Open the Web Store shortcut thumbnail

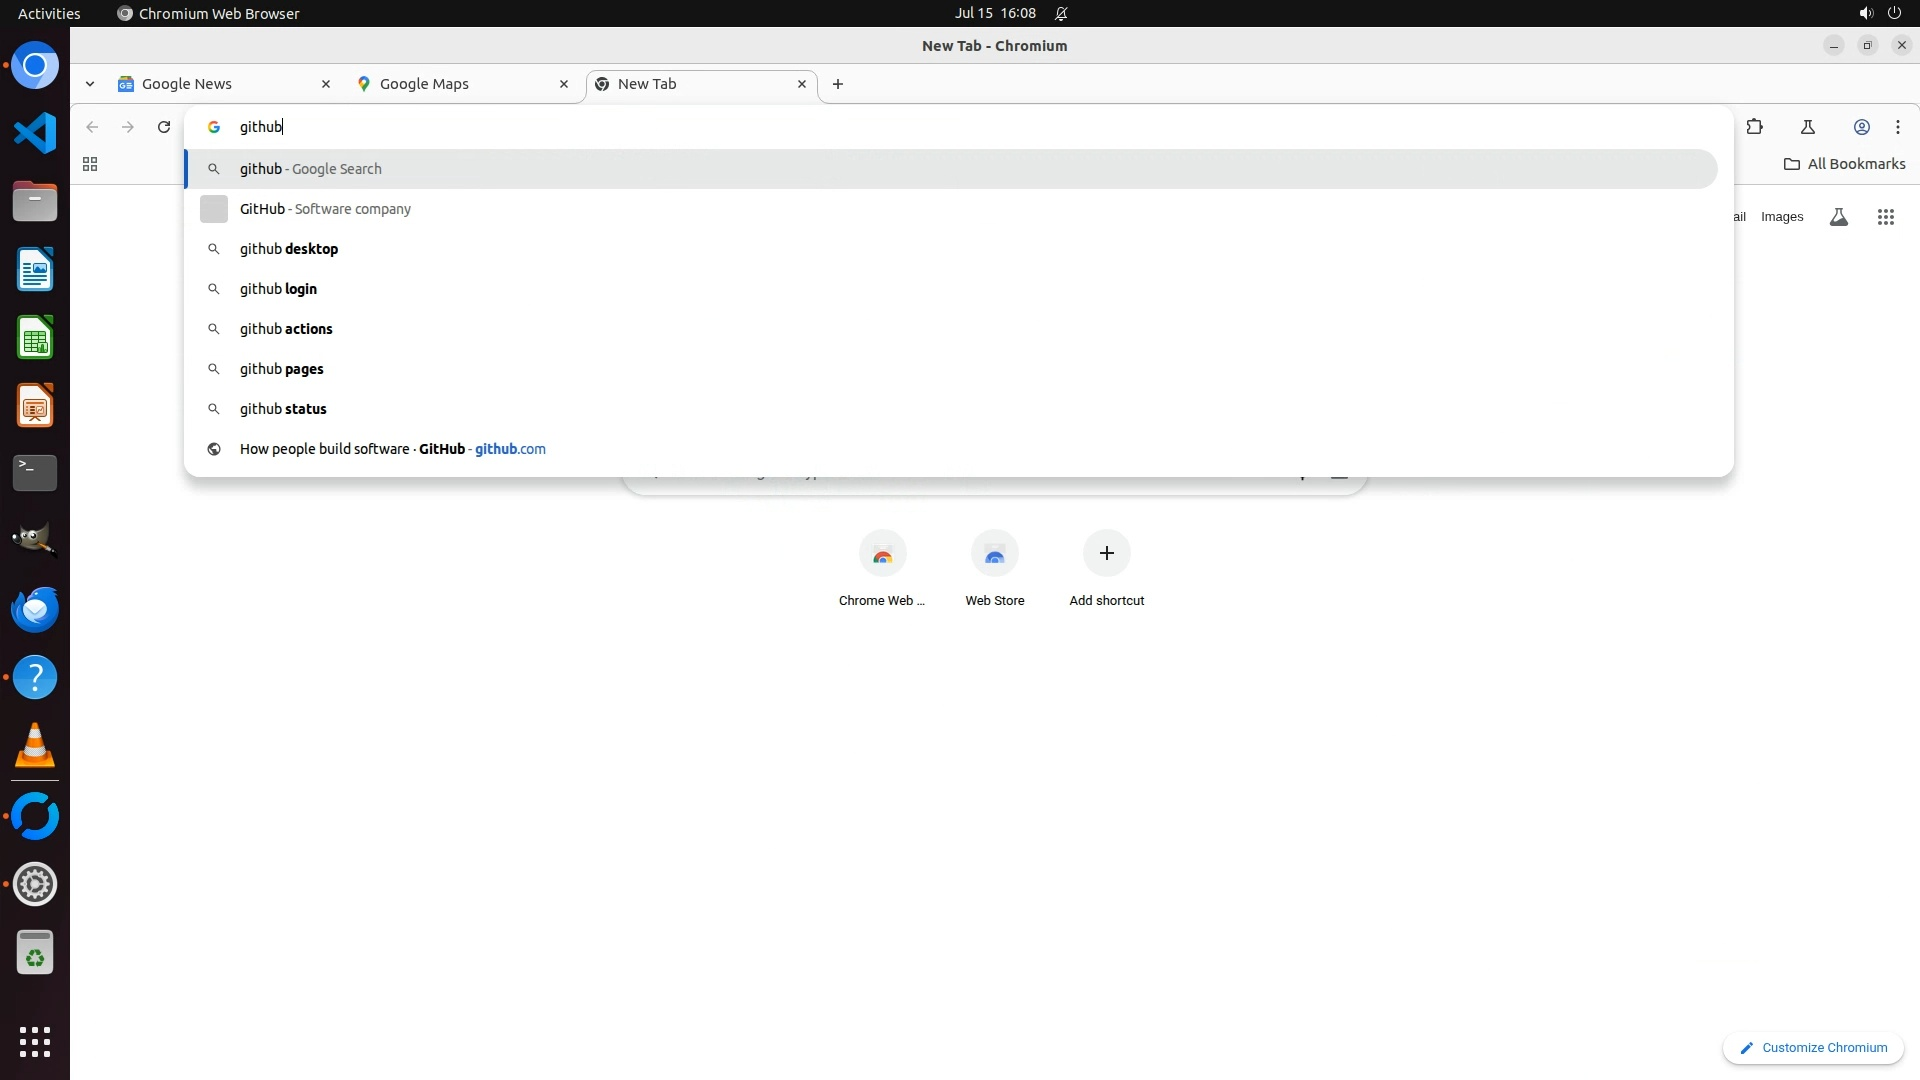(994, 555)
